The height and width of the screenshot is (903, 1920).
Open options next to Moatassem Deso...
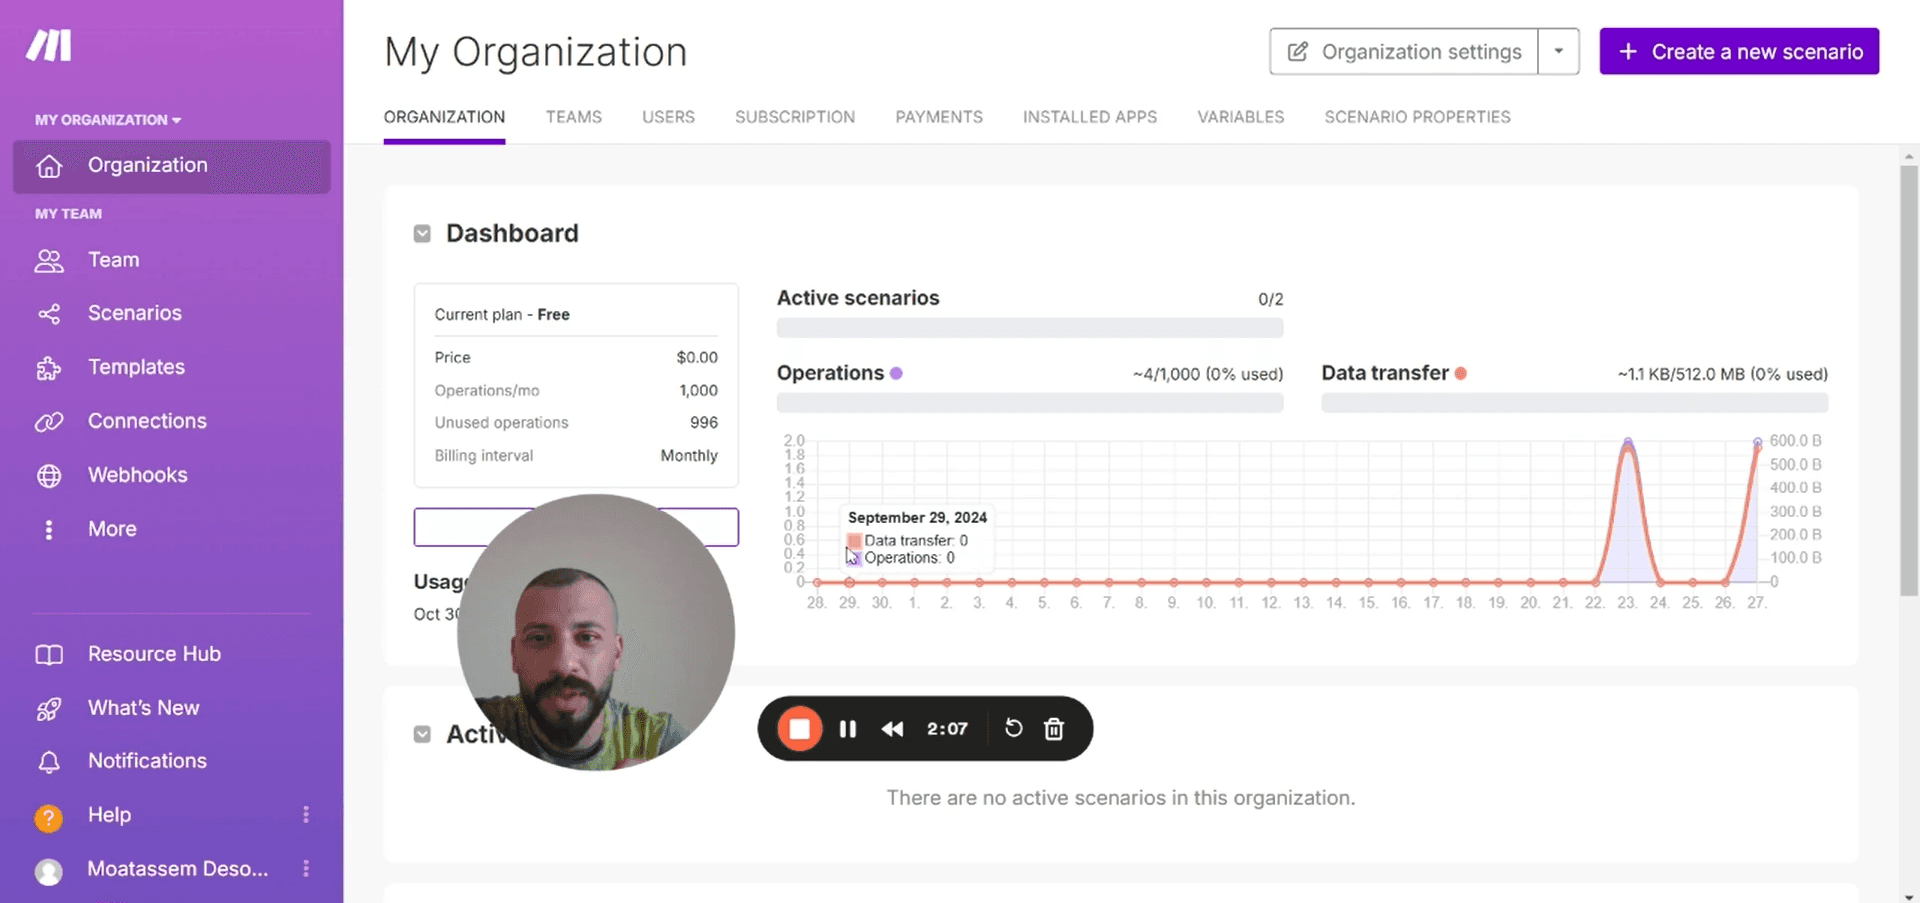tap(306, 869)
